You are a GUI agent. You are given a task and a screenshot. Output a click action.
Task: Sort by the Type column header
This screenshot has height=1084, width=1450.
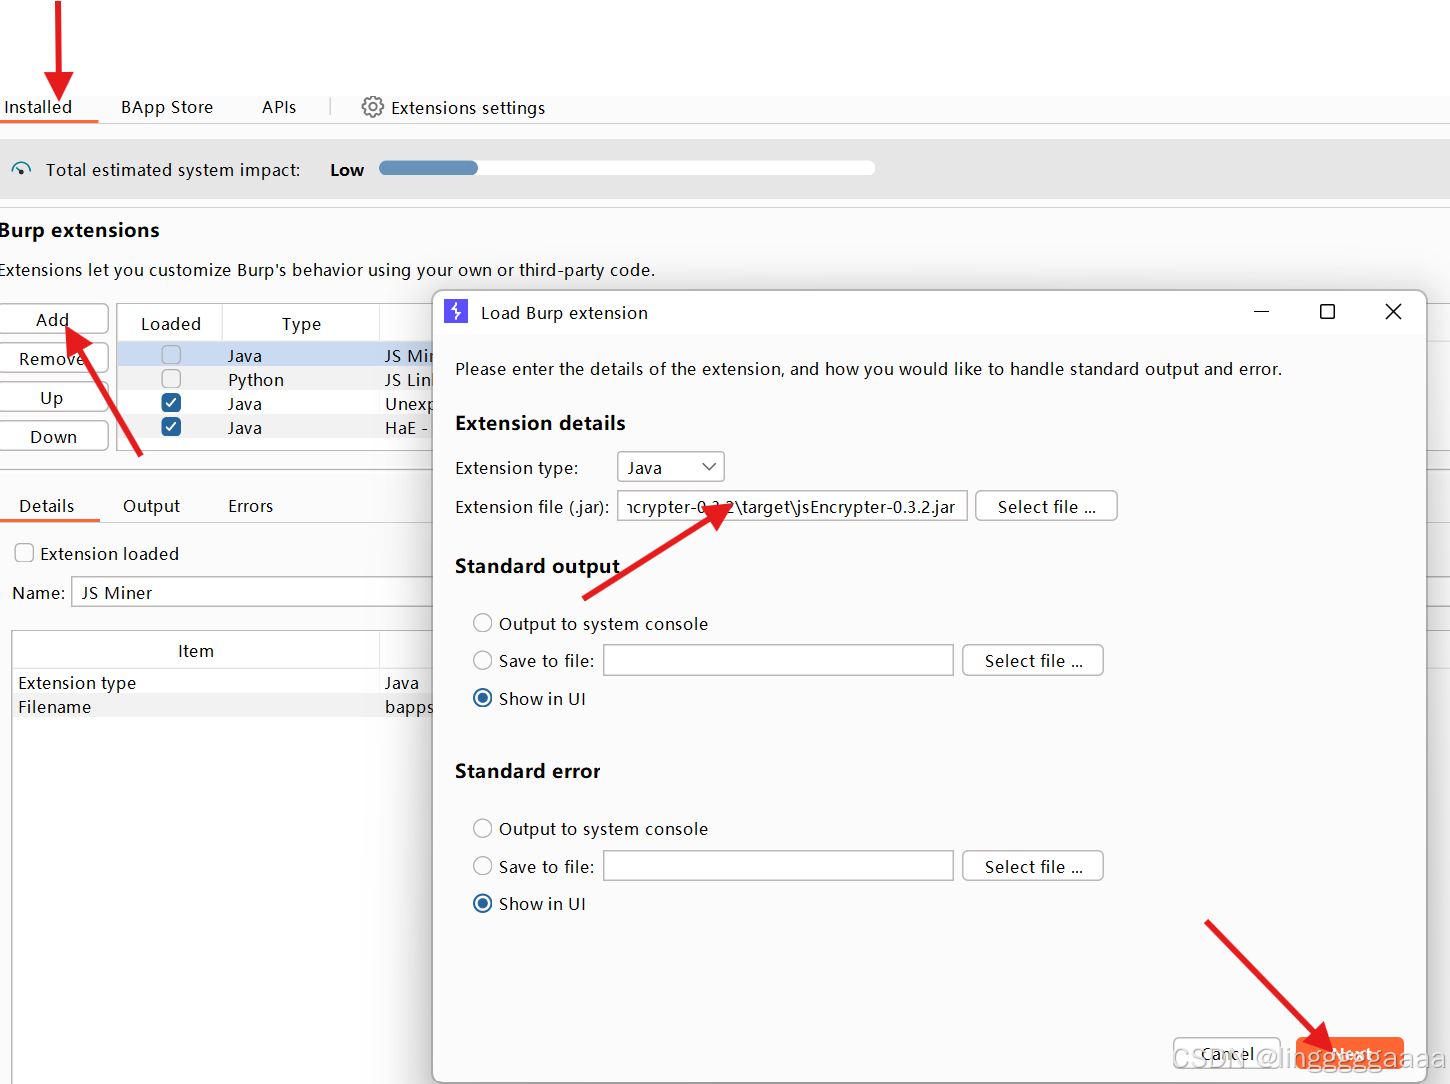[x=301, y=323]
